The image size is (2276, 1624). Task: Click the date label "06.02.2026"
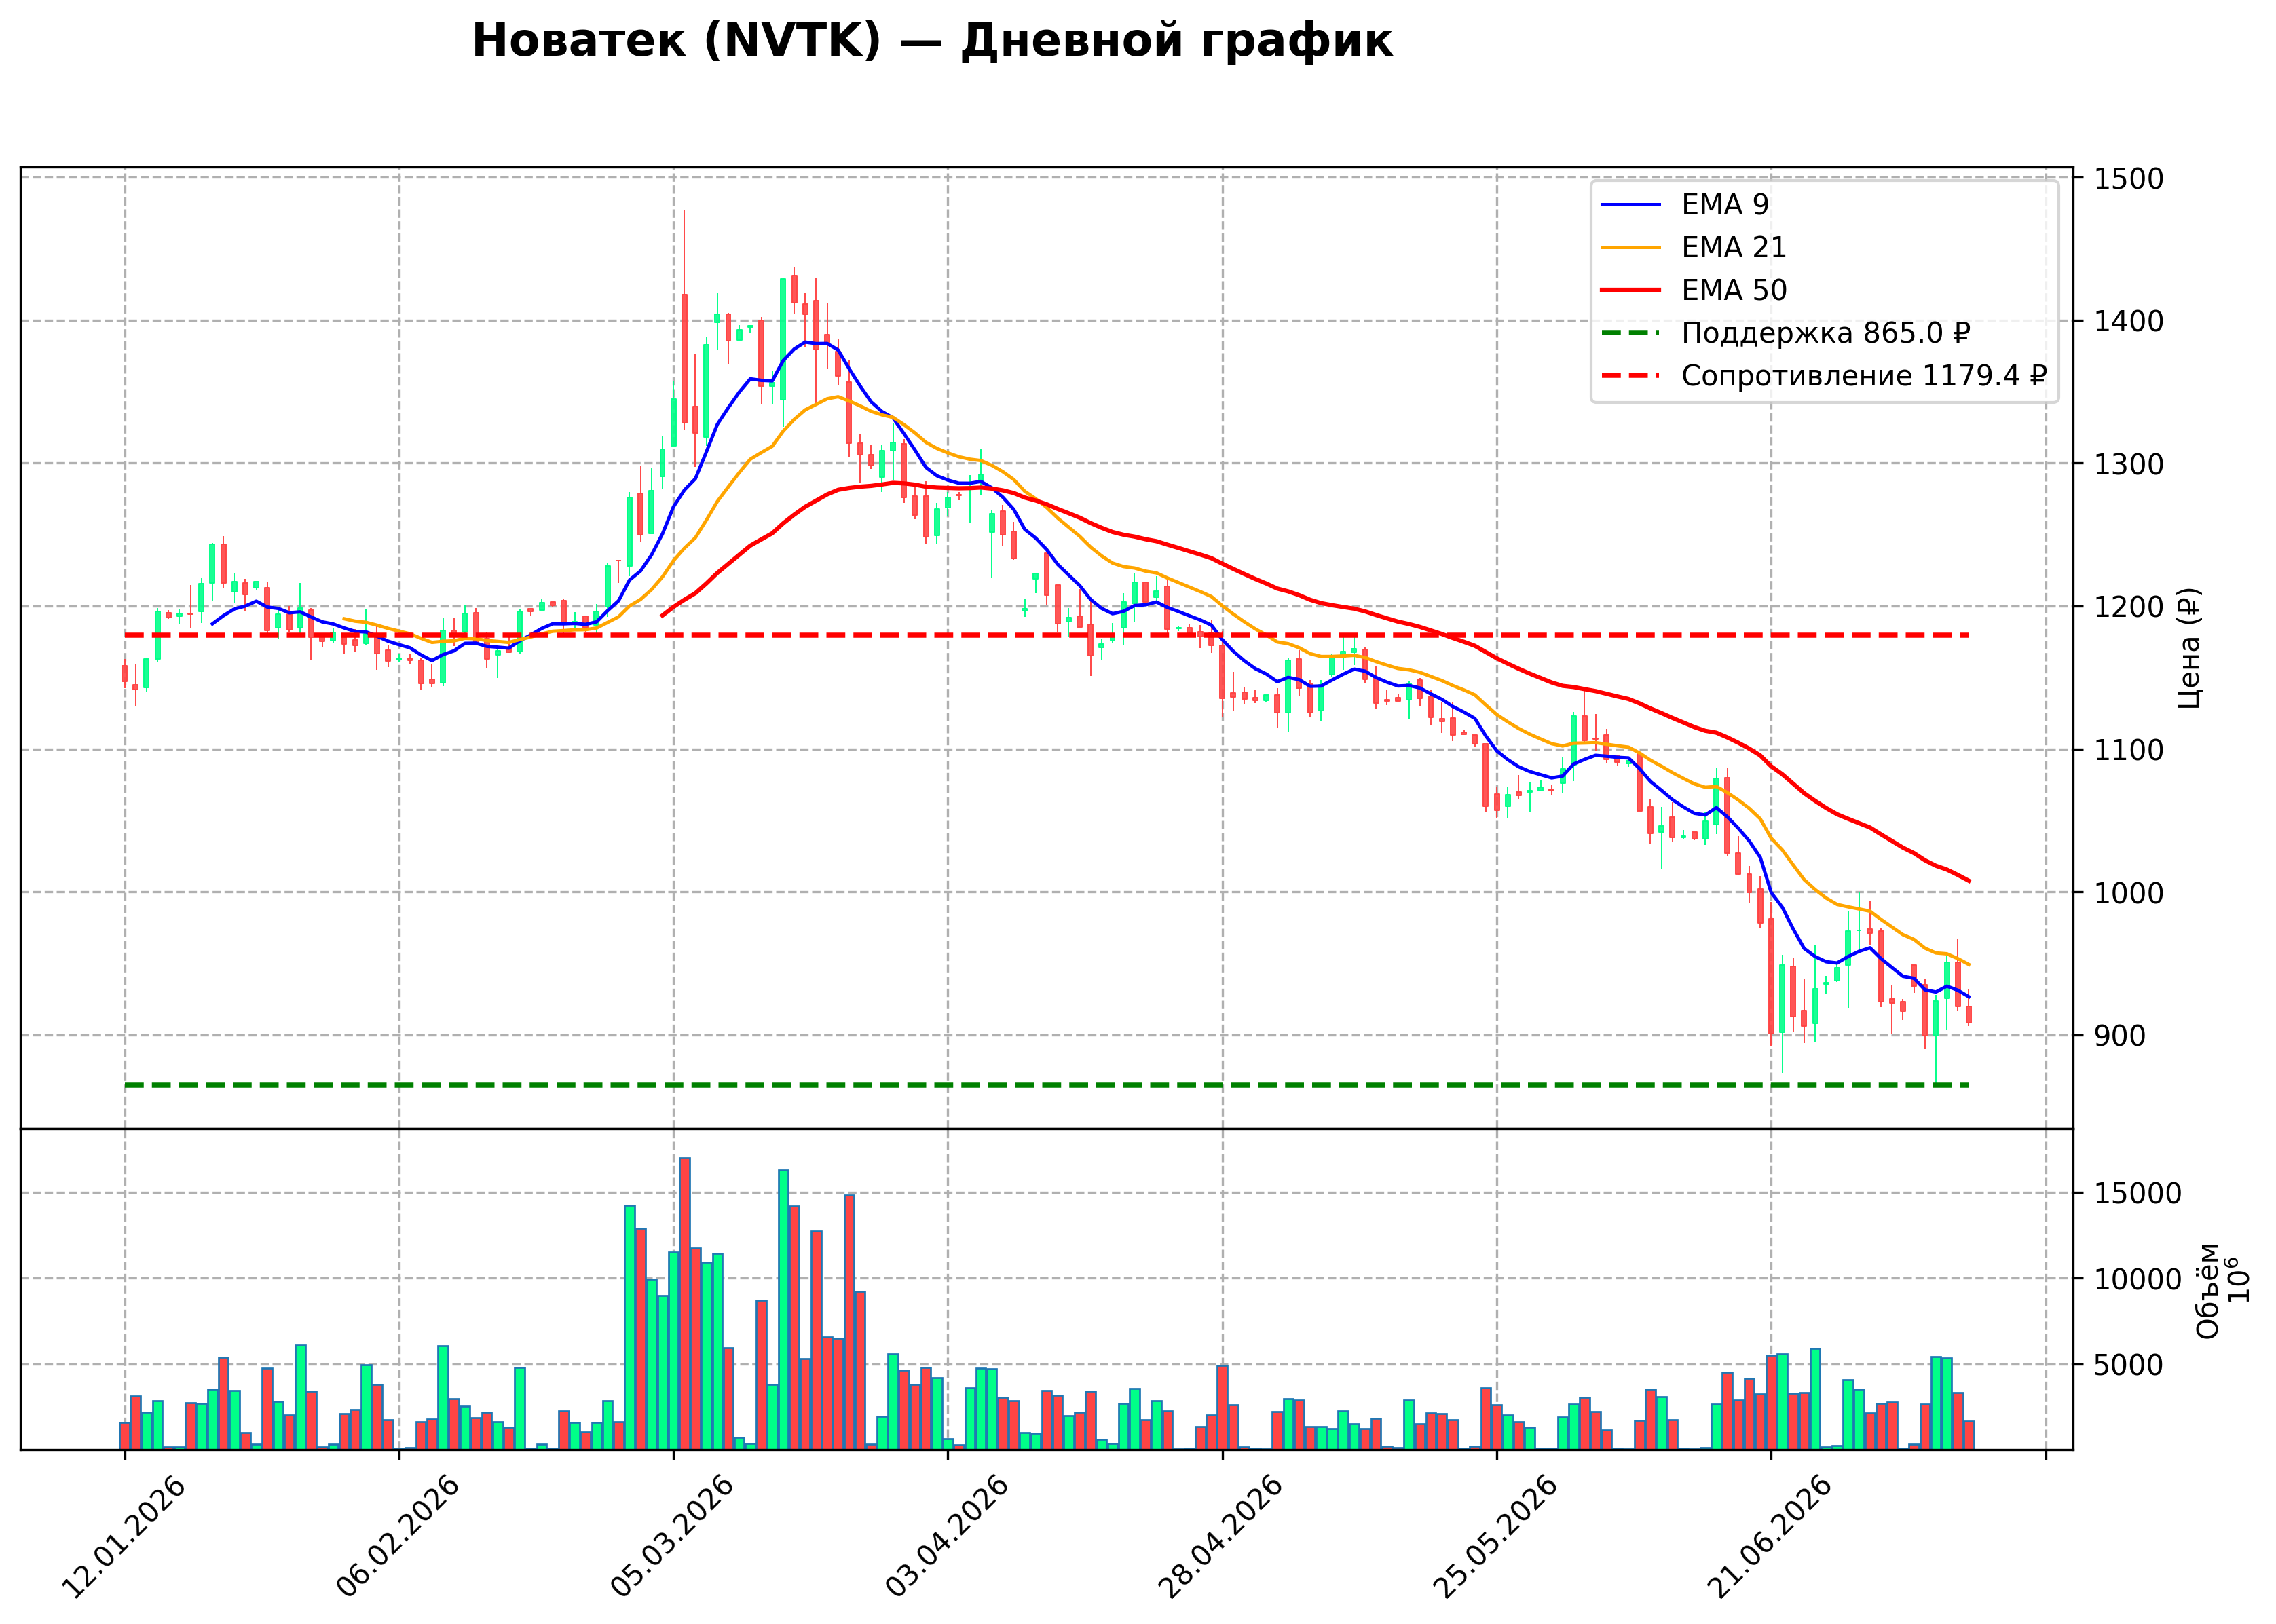point(399,1537)
